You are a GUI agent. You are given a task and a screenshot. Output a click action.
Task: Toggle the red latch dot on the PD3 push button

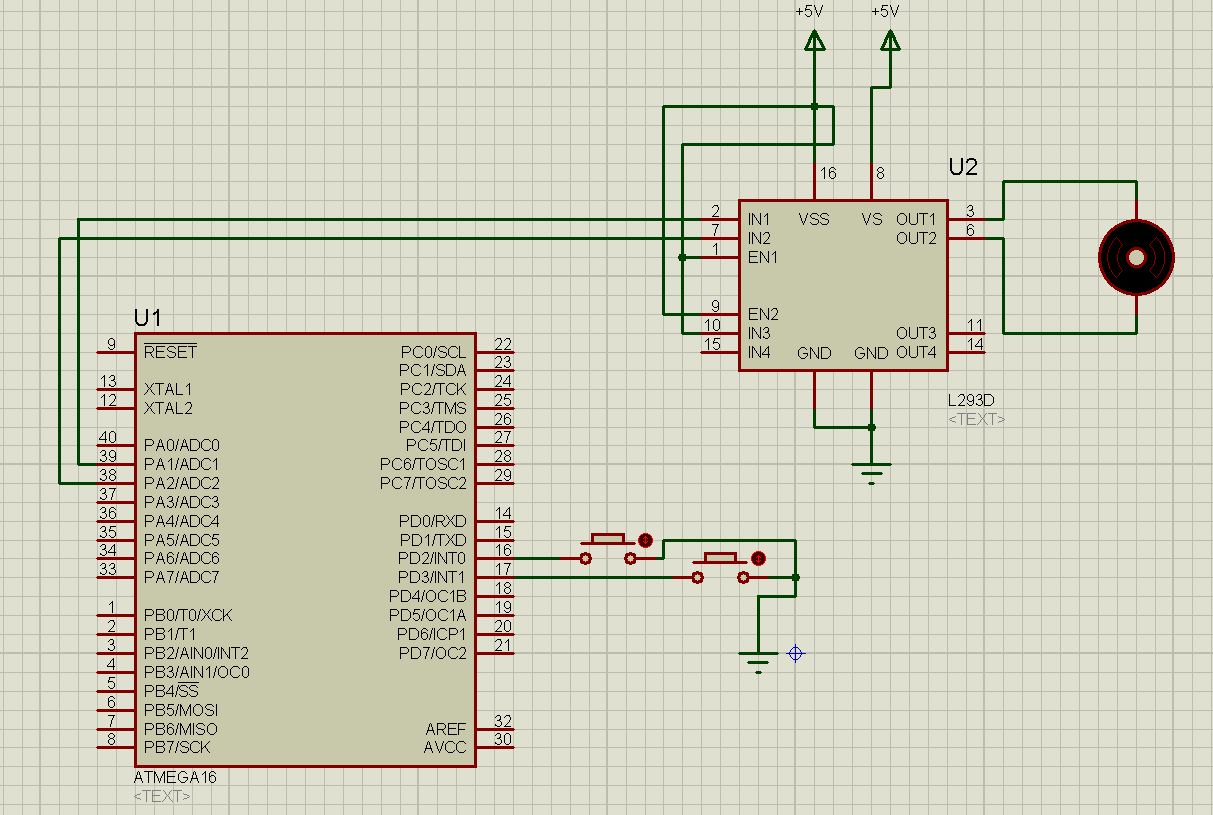(758, 558)
